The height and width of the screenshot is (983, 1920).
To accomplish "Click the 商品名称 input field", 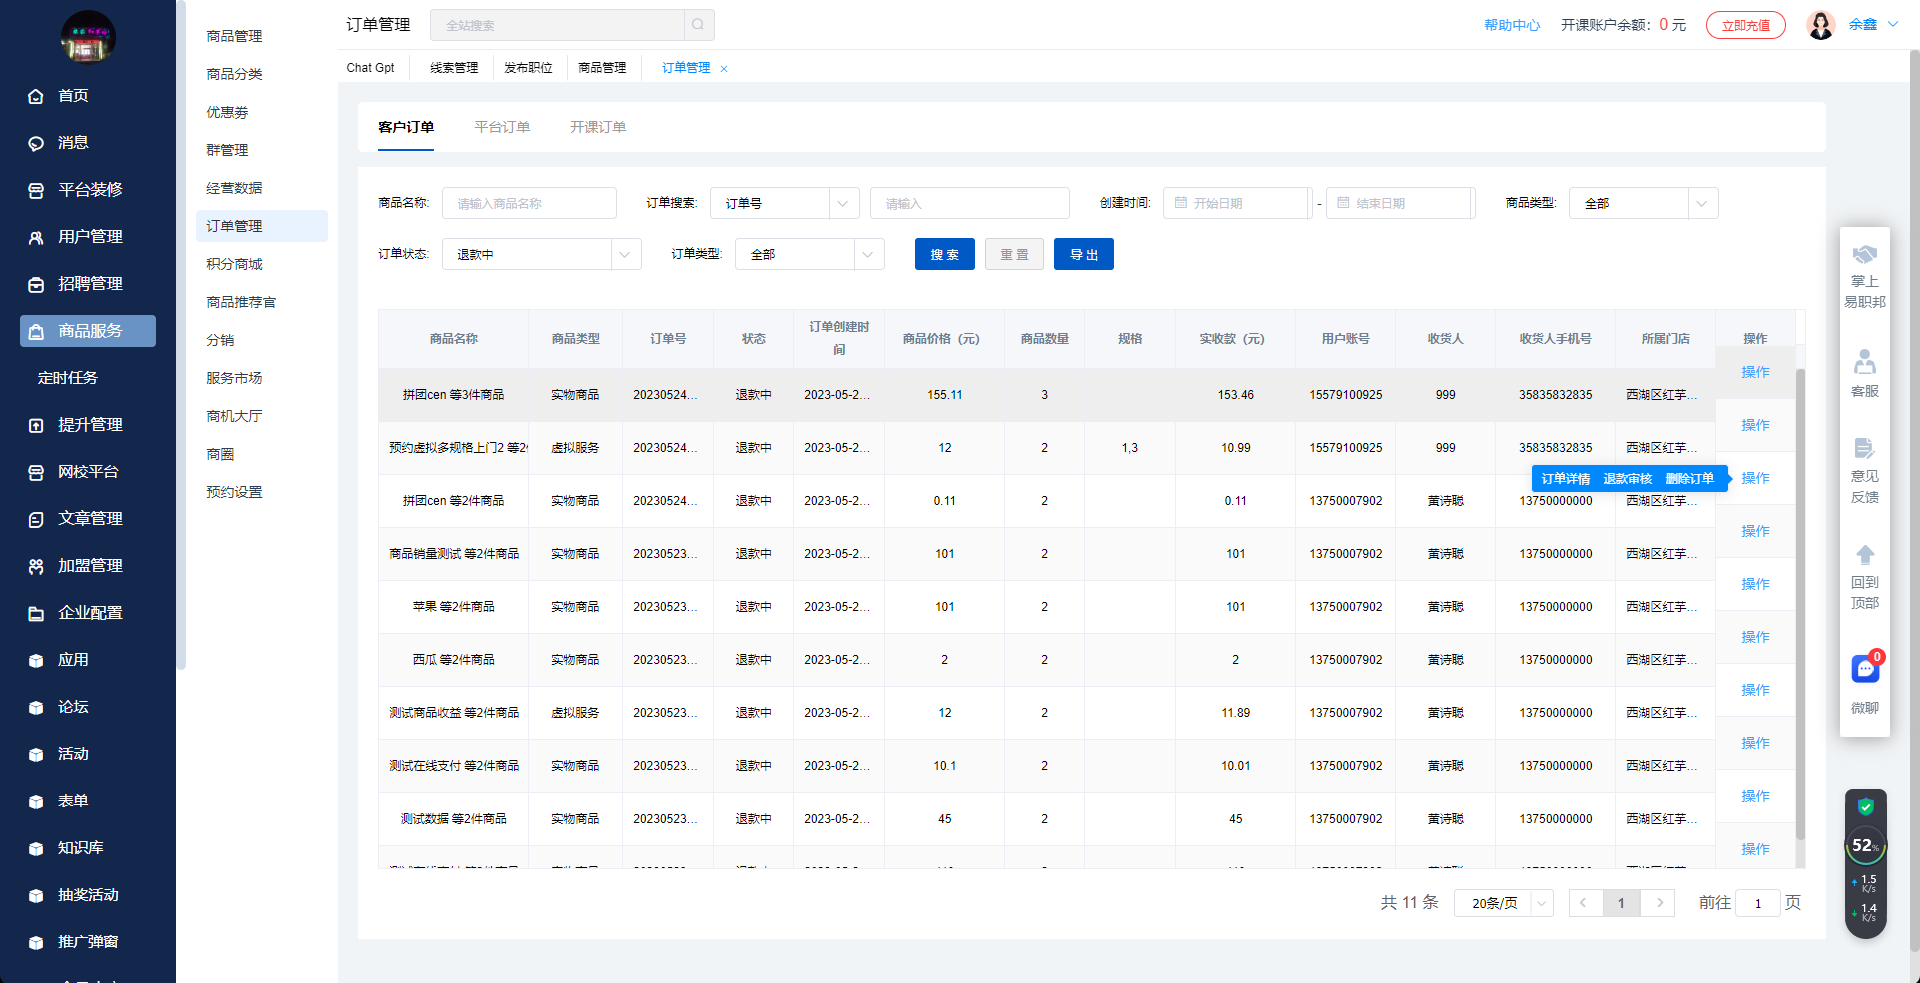I will coord(529,204).
